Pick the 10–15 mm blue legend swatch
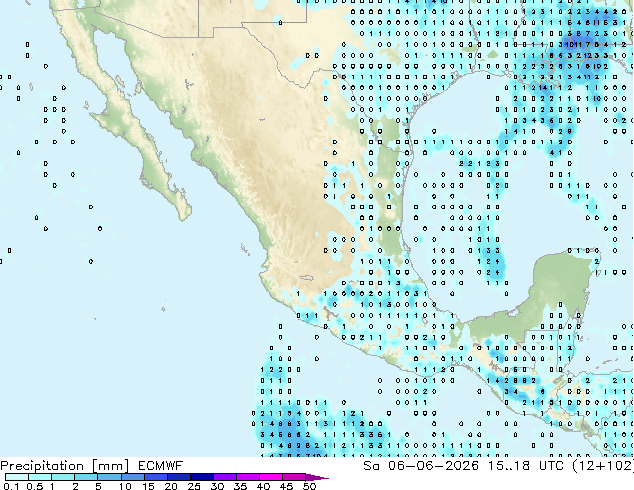The width and height of the screenshot is (634, 490). (132, 477)
